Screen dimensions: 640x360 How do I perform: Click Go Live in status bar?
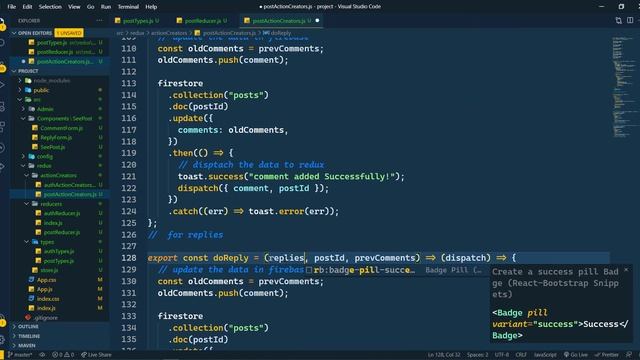tap(576, 355)
